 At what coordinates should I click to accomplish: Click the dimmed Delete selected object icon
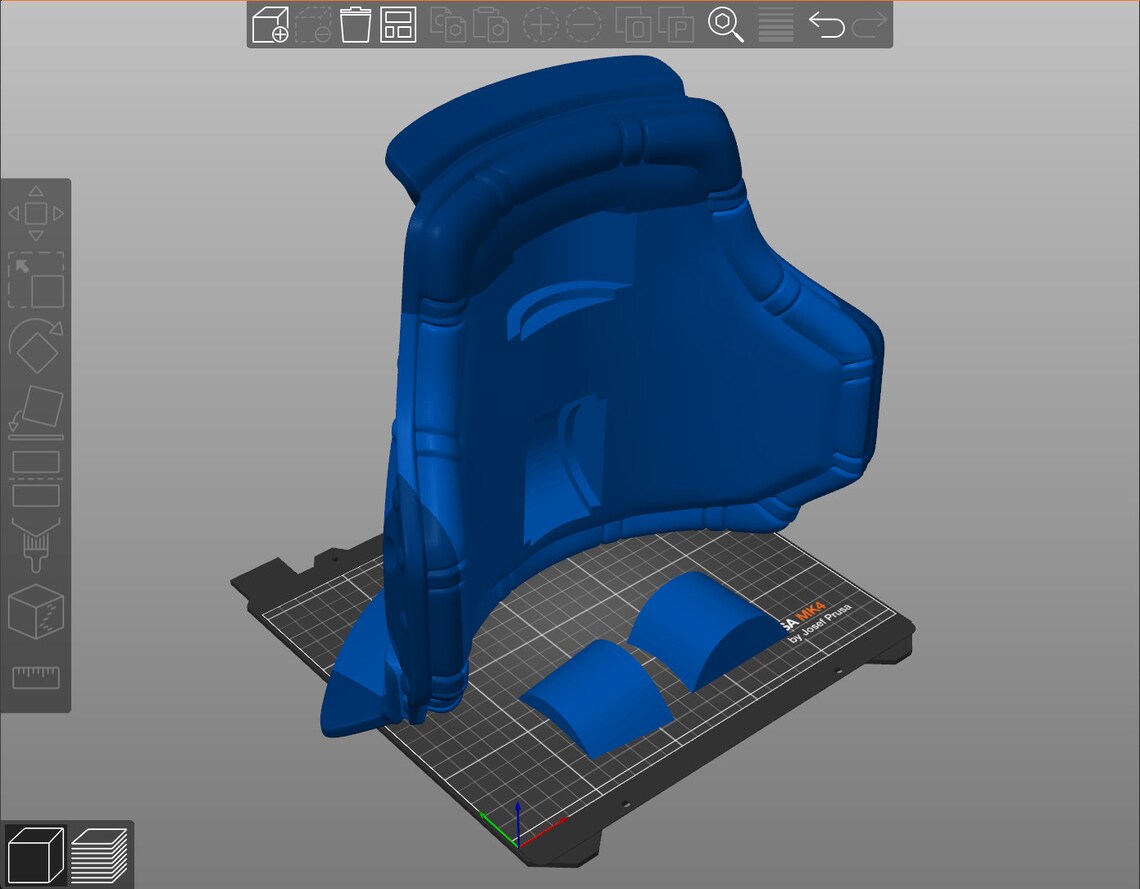coord(313,25)
